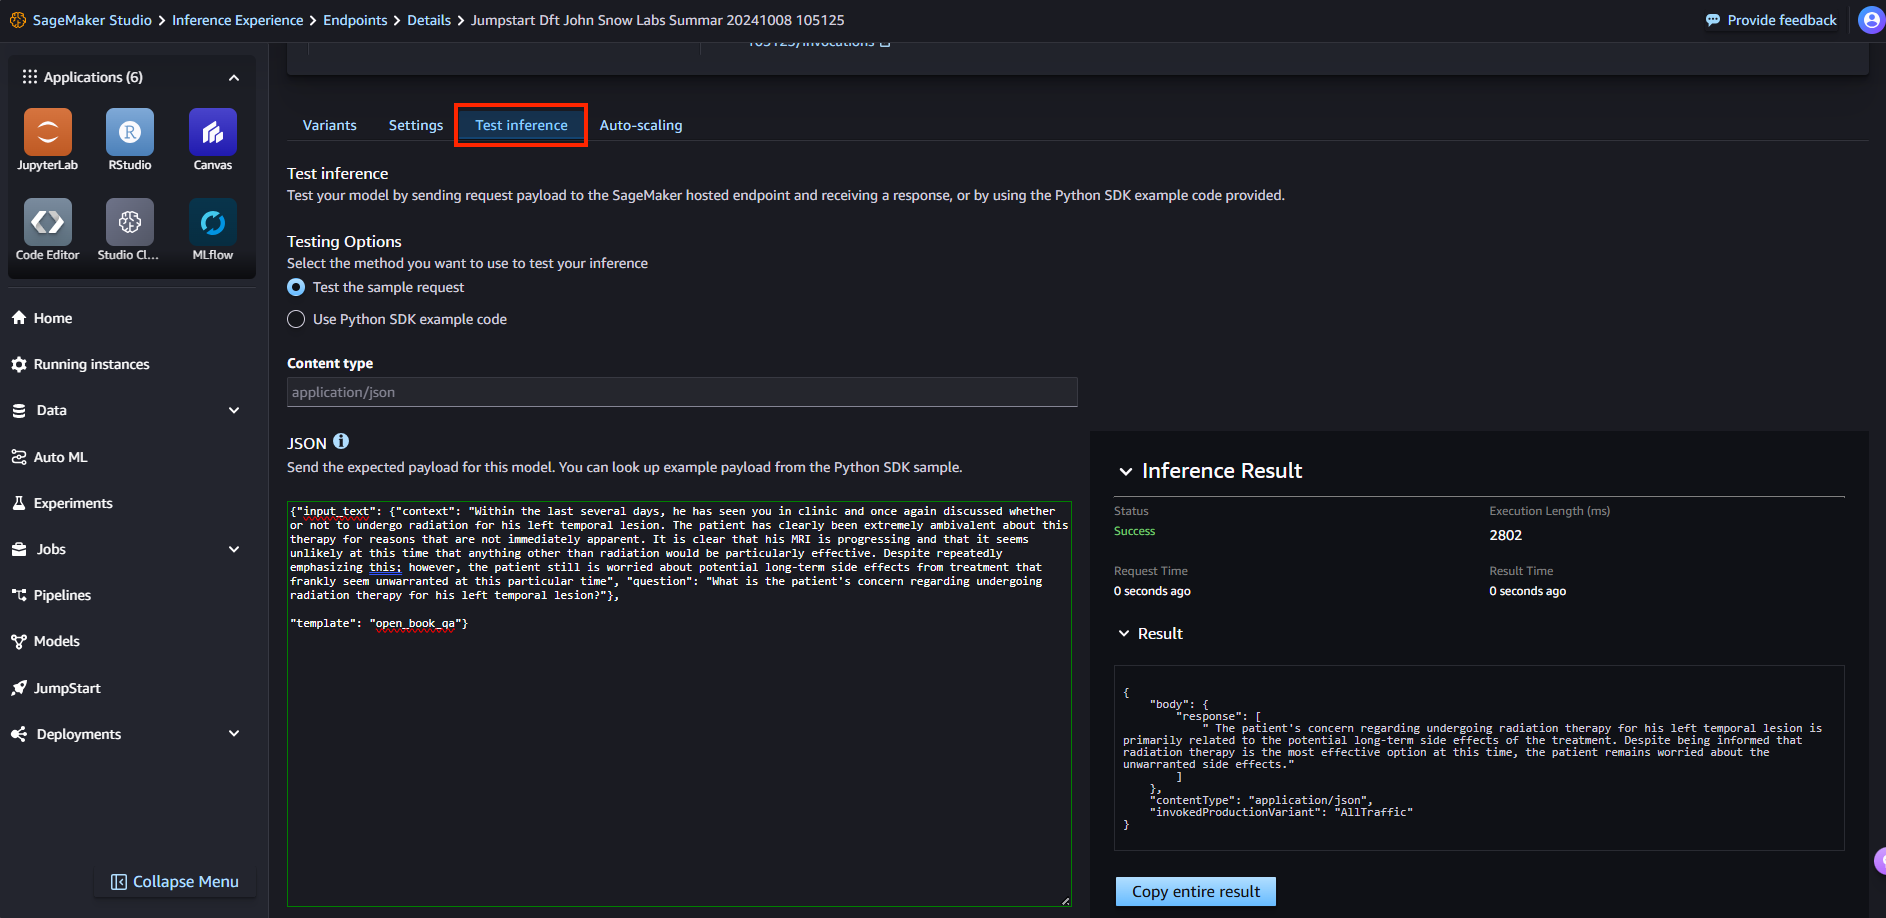Open the MLflow application
This screenshot has width=1886, height=918.
click(213, 222)
